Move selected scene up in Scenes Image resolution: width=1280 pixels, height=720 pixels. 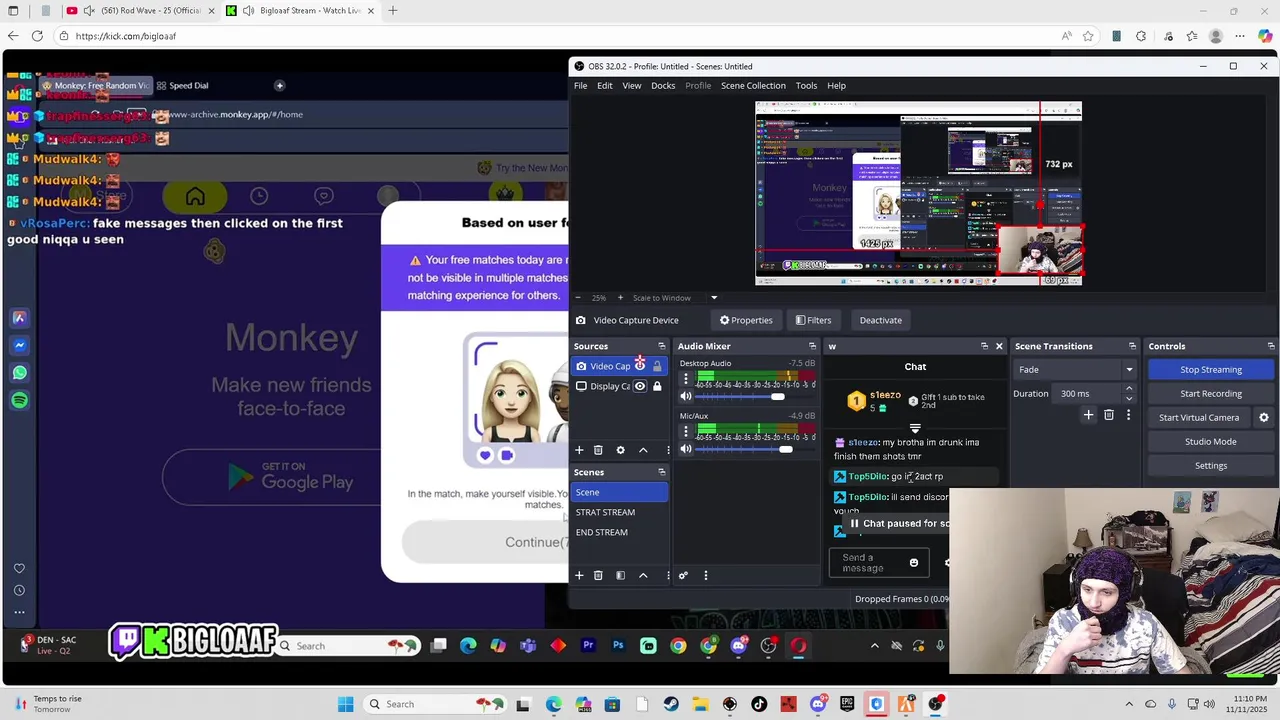click(x=643, y=575)
